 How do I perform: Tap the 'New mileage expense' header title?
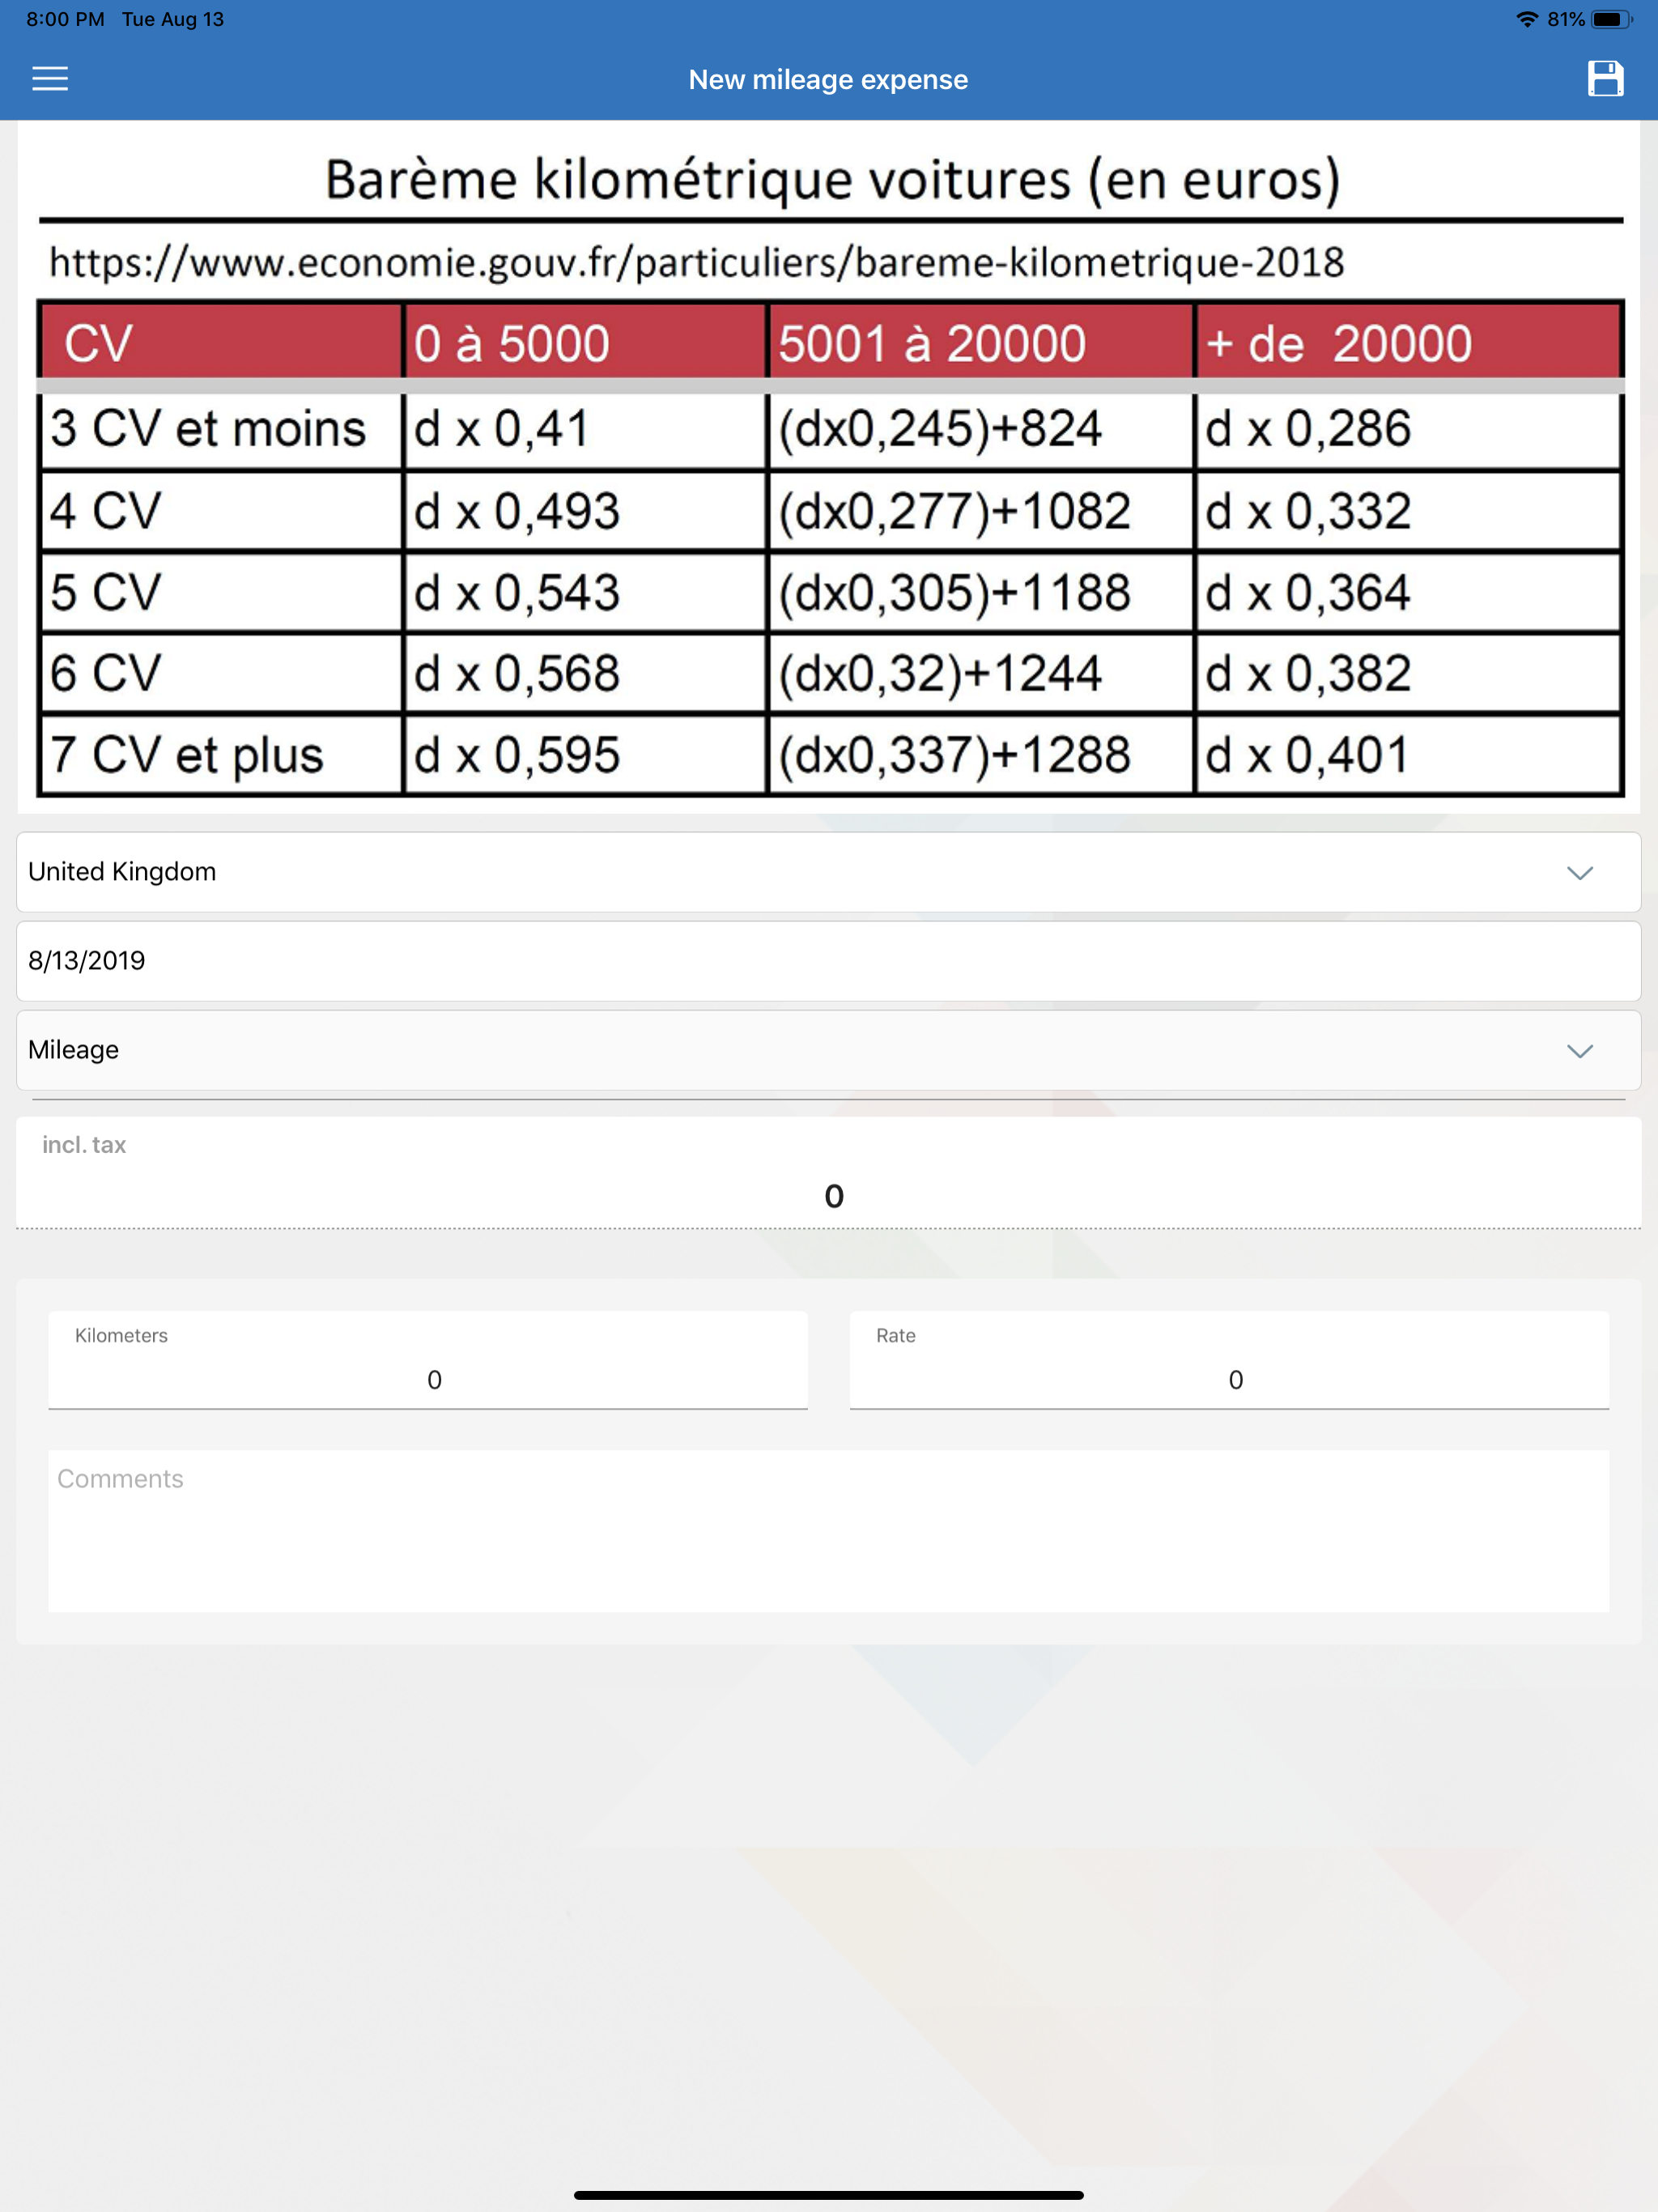click(828, 80)
